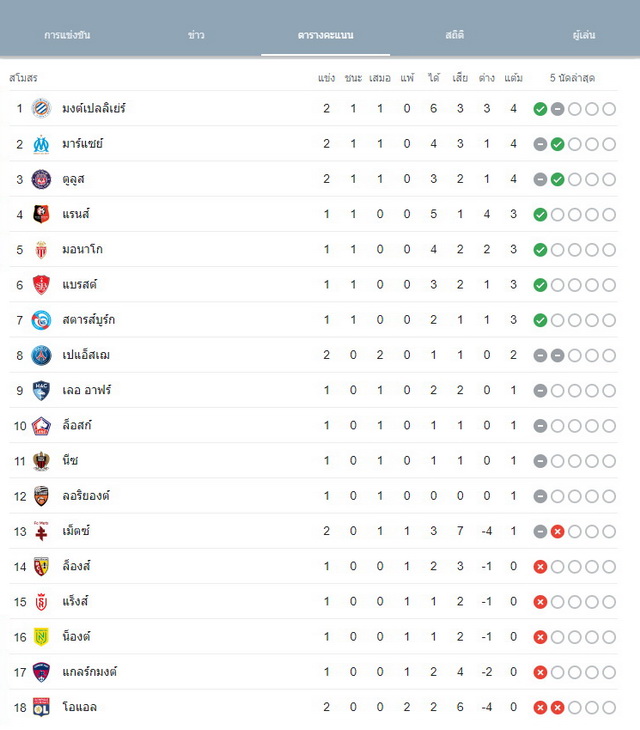Click the แต้ม points column header
Viewport: 640px width, 730px height.
pyautogui.click(x=513, y=78)
